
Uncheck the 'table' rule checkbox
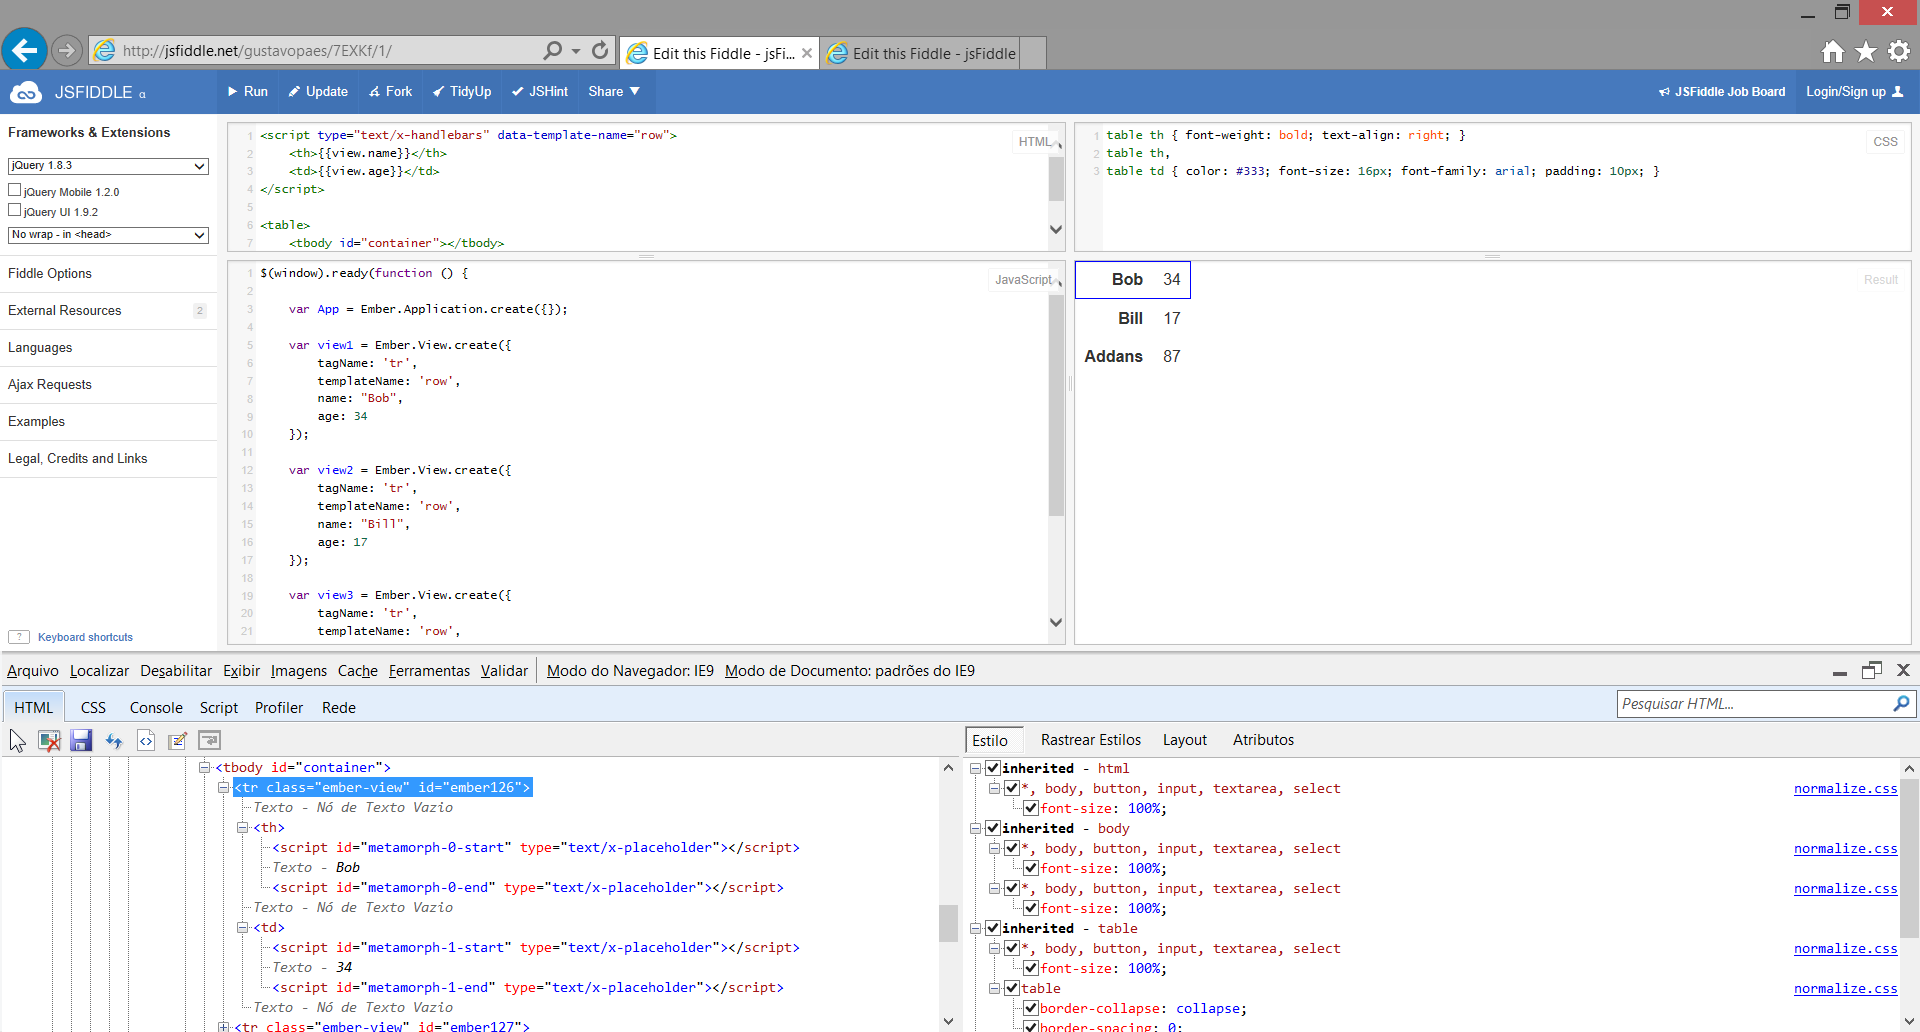click(x=1011, y=988)
